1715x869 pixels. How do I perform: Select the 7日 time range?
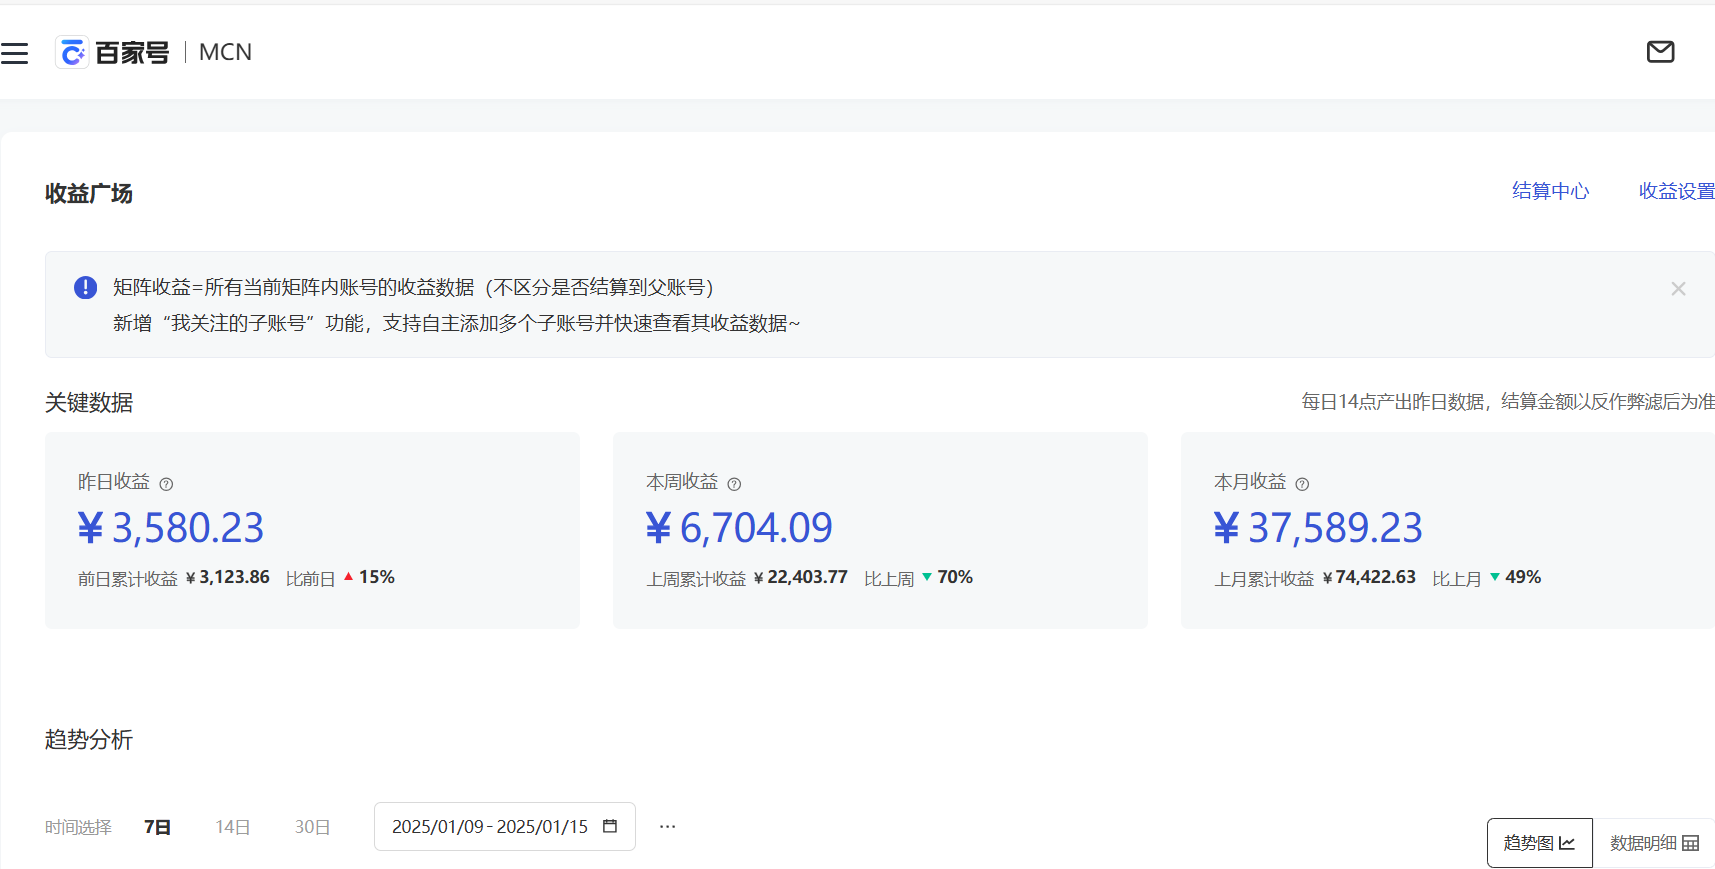157,827
